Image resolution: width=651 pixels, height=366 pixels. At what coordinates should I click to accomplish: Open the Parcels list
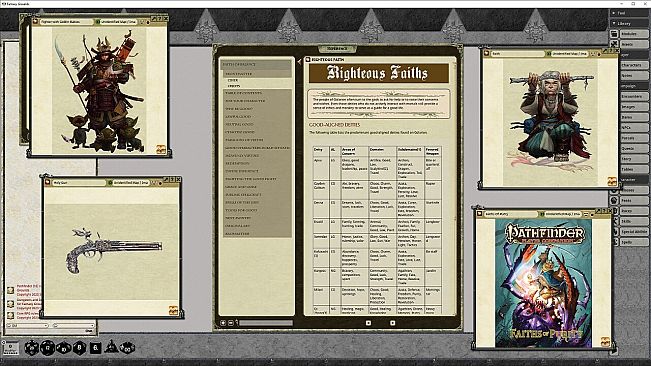click(x=634, y=138)
